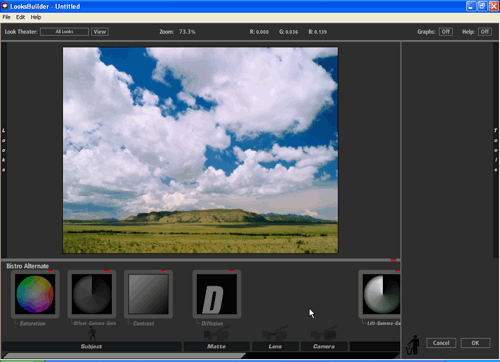The height and width of the screenshot is (362, 500).
Task: Select the Saturation color wheel tool
Action: tap(35, 294)
